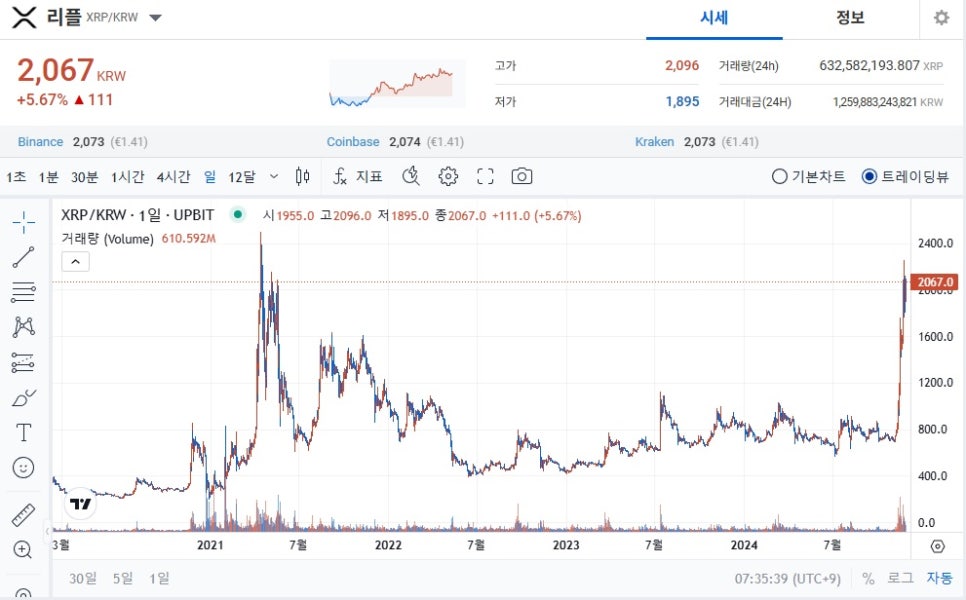
Task: Toggle percent scale mode
Action: tap(868, 578)
